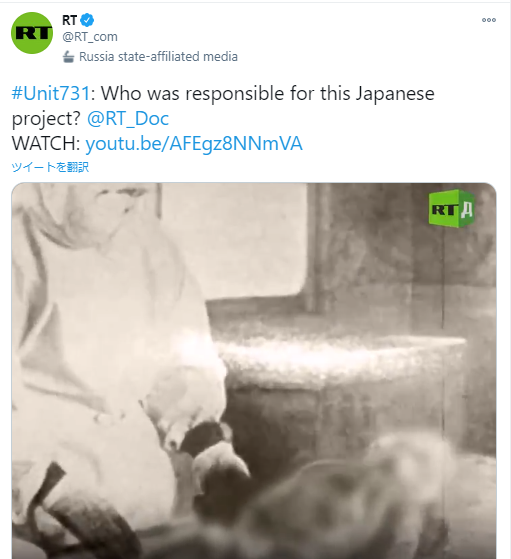511x559 pixels.
Task: Open the tweet's three-dot more menu
Action: click(489, 20)
